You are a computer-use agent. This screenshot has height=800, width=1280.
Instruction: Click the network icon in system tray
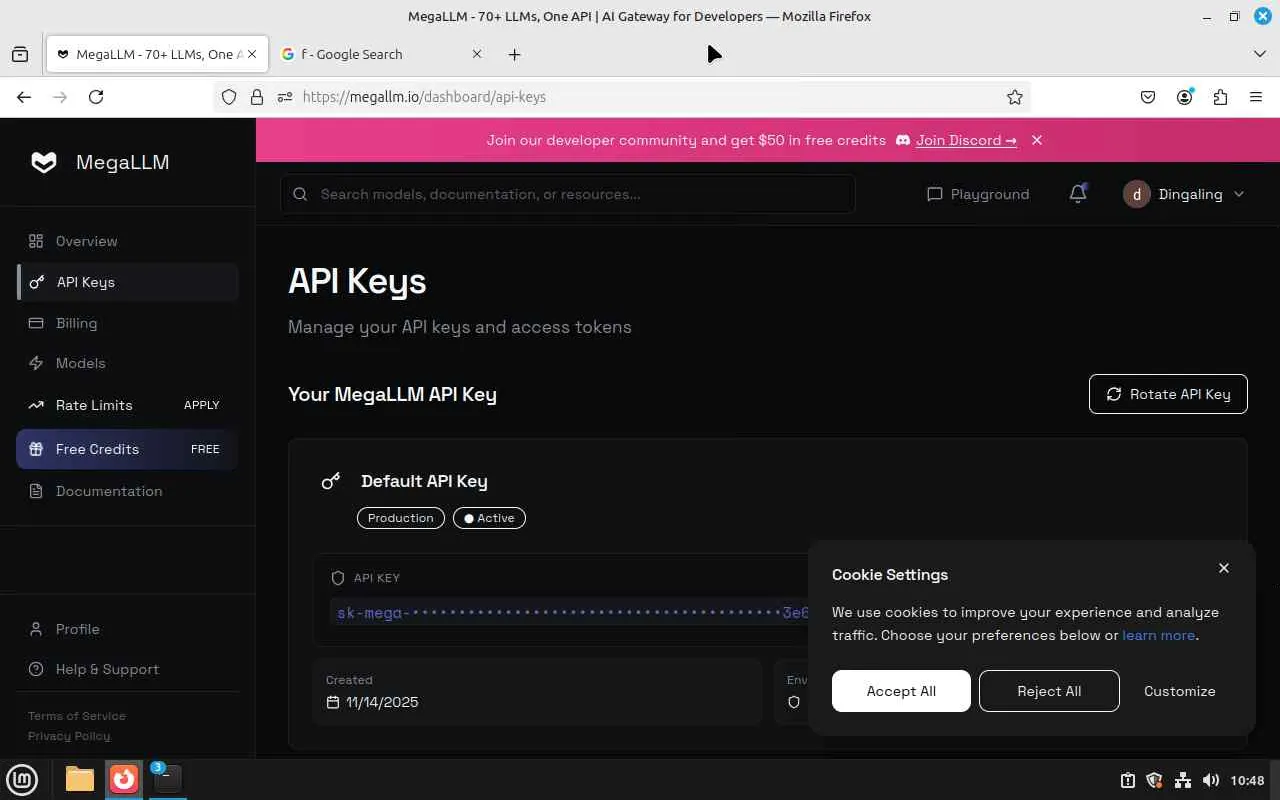click(x=1182, y=780)
